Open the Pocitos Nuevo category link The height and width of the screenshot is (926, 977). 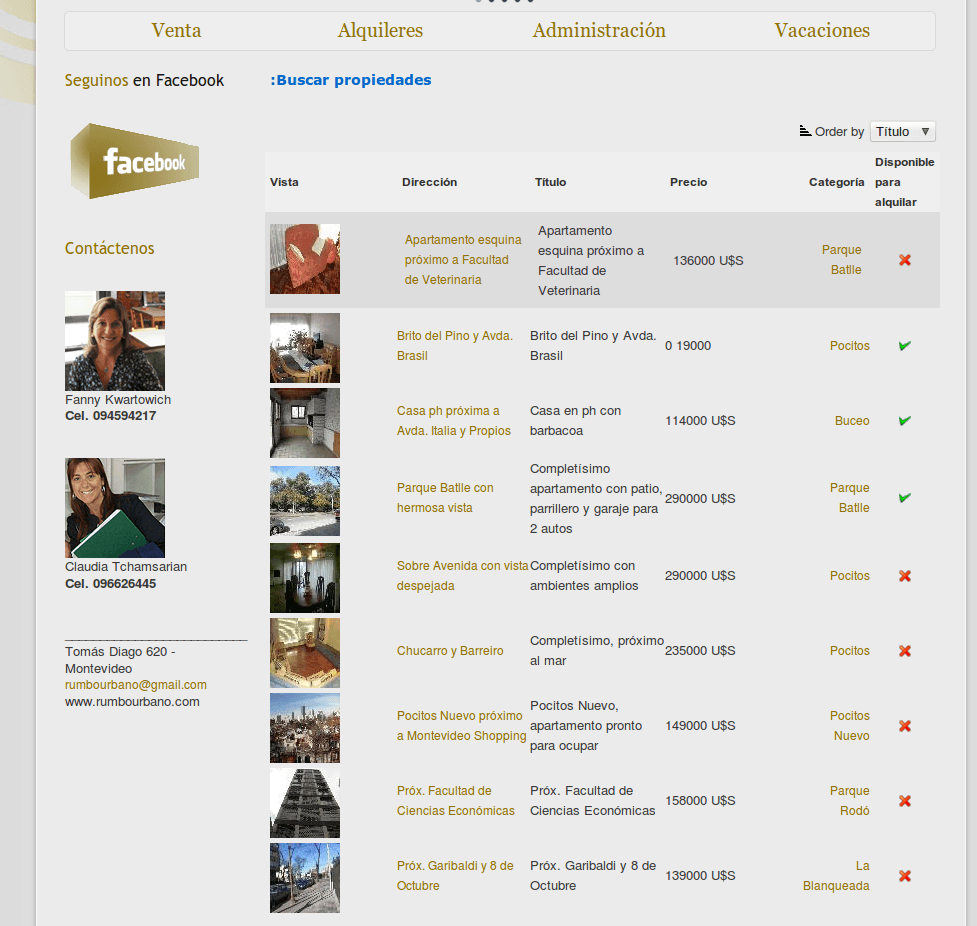coord(849,726)
